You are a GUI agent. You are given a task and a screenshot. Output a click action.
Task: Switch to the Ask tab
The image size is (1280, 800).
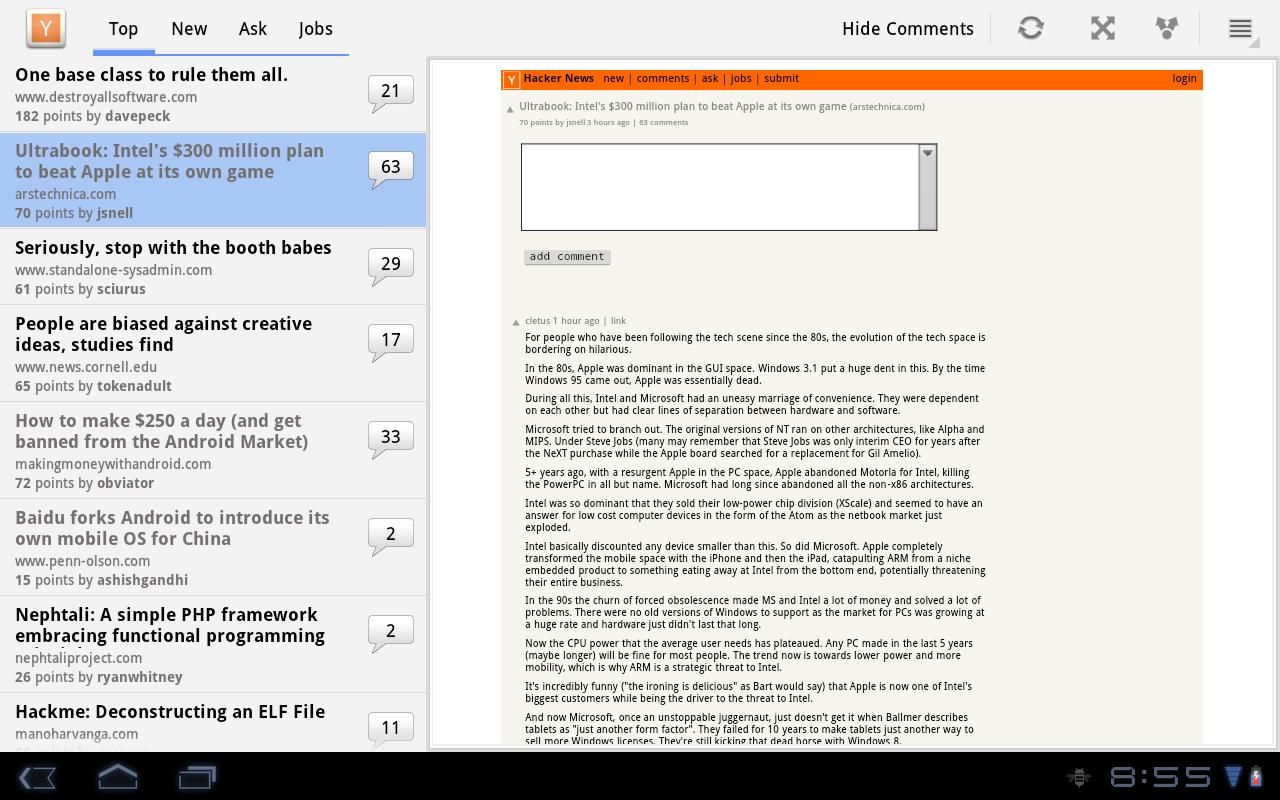coord(252,28)
